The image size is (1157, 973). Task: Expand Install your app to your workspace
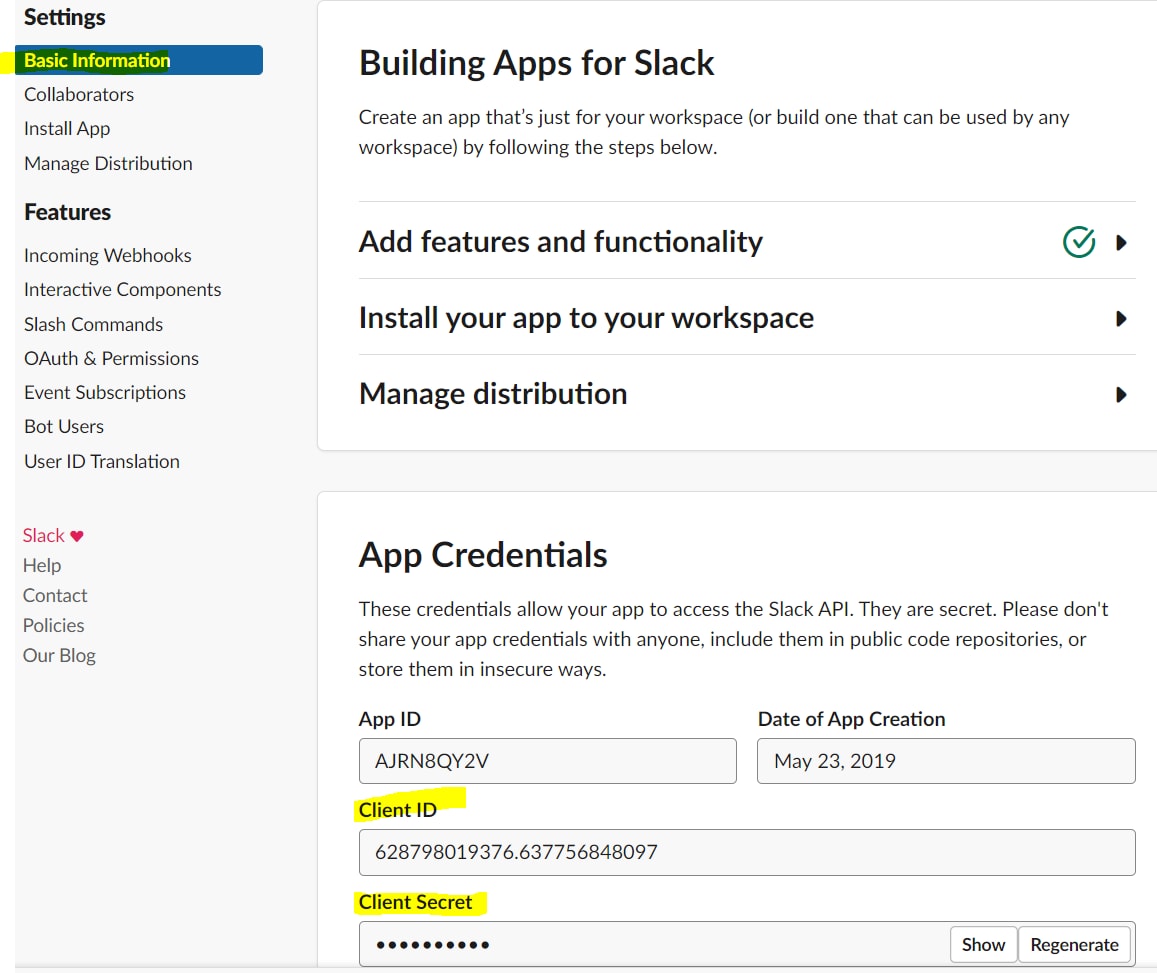(1121, 319)
